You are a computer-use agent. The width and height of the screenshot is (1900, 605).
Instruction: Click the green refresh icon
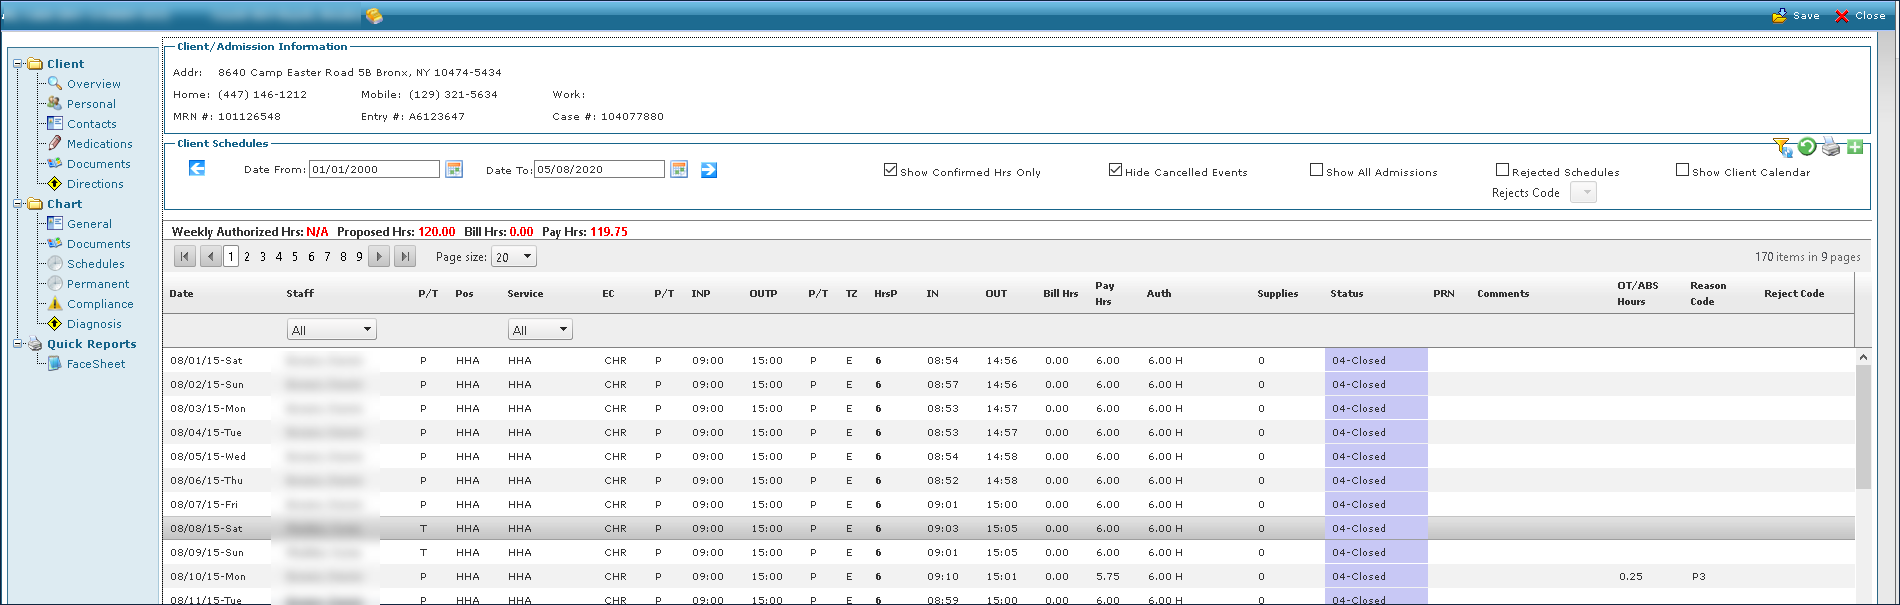[1807, 147]
